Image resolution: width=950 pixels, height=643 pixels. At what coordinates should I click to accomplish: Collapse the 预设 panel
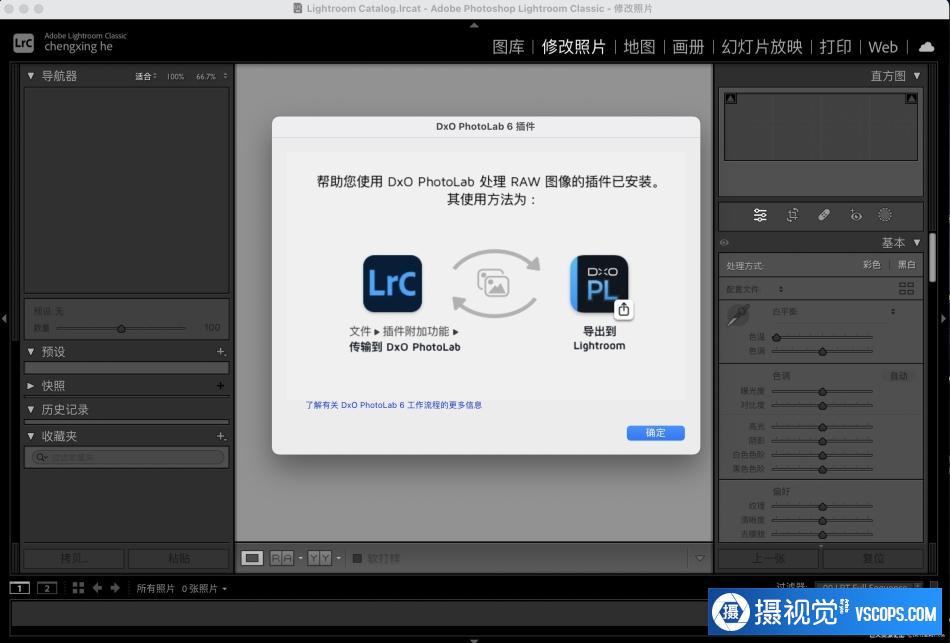31,351
